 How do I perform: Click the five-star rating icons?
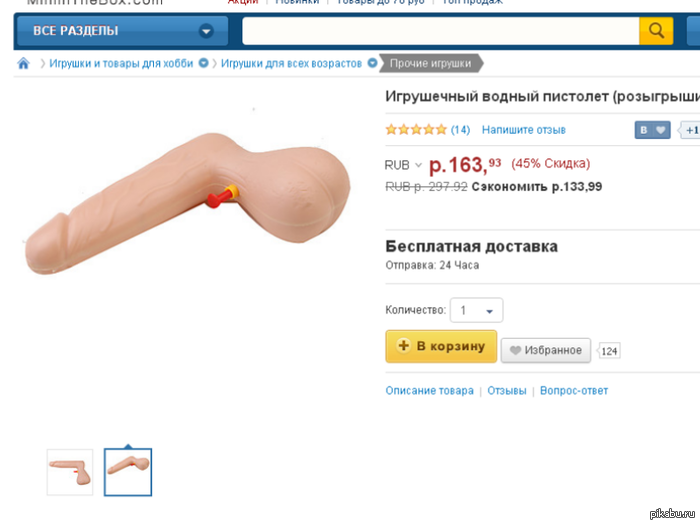tap(416, 130)
